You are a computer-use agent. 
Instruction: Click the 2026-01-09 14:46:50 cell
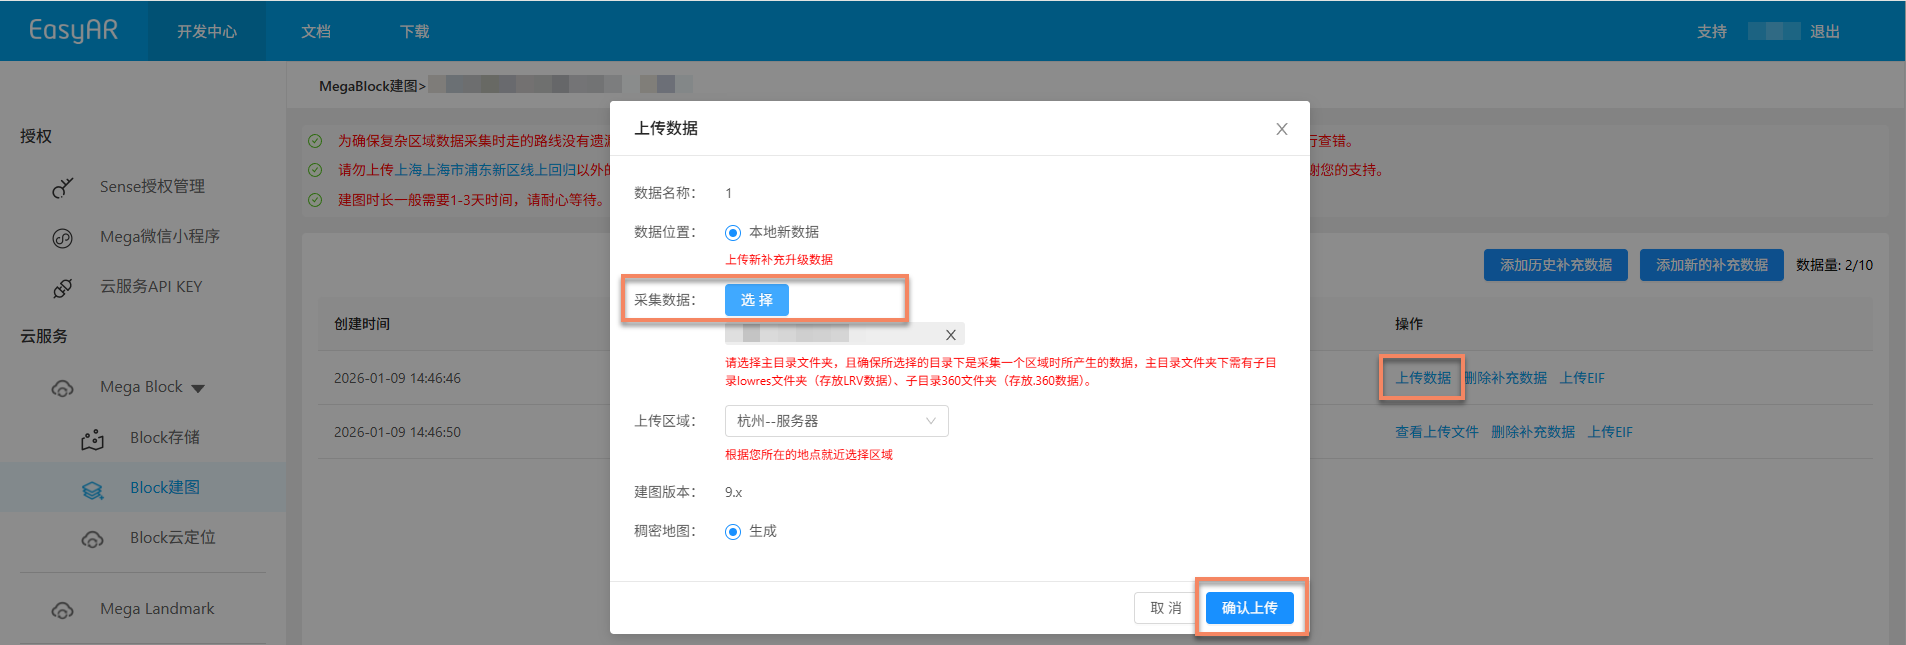pos(397,432)
